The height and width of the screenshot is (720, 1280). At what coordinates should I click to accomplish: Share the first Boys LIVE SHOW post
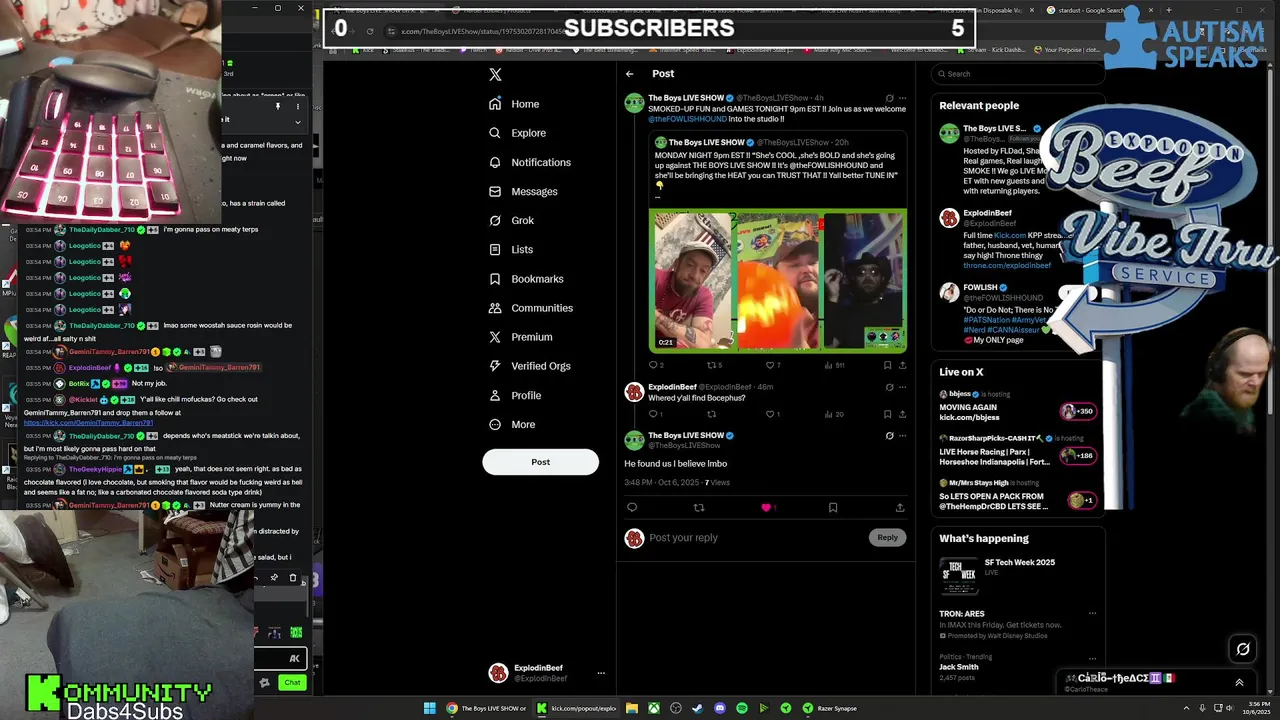click(902, 365)
